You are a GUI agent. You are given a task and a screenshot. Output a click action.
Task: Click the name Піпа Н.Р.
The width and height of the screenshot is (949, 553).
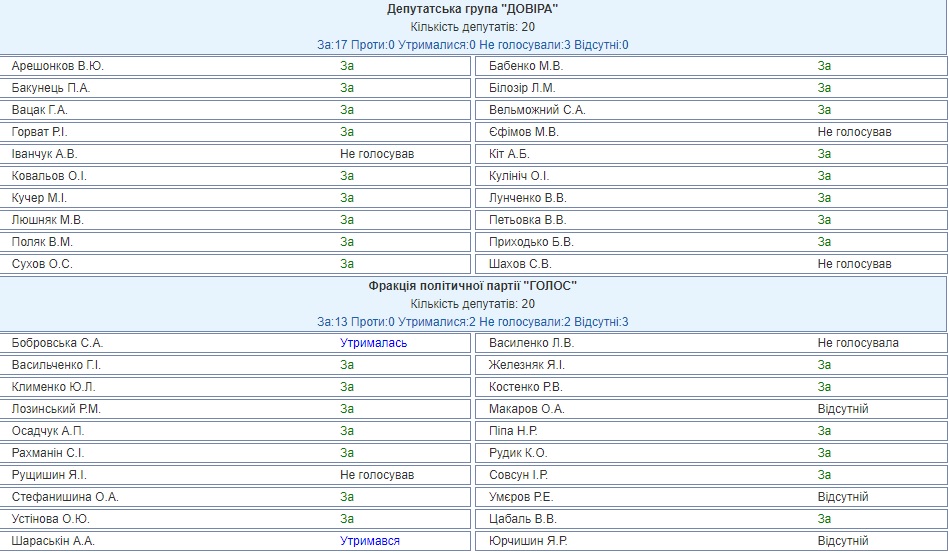[x=513, y=431]
